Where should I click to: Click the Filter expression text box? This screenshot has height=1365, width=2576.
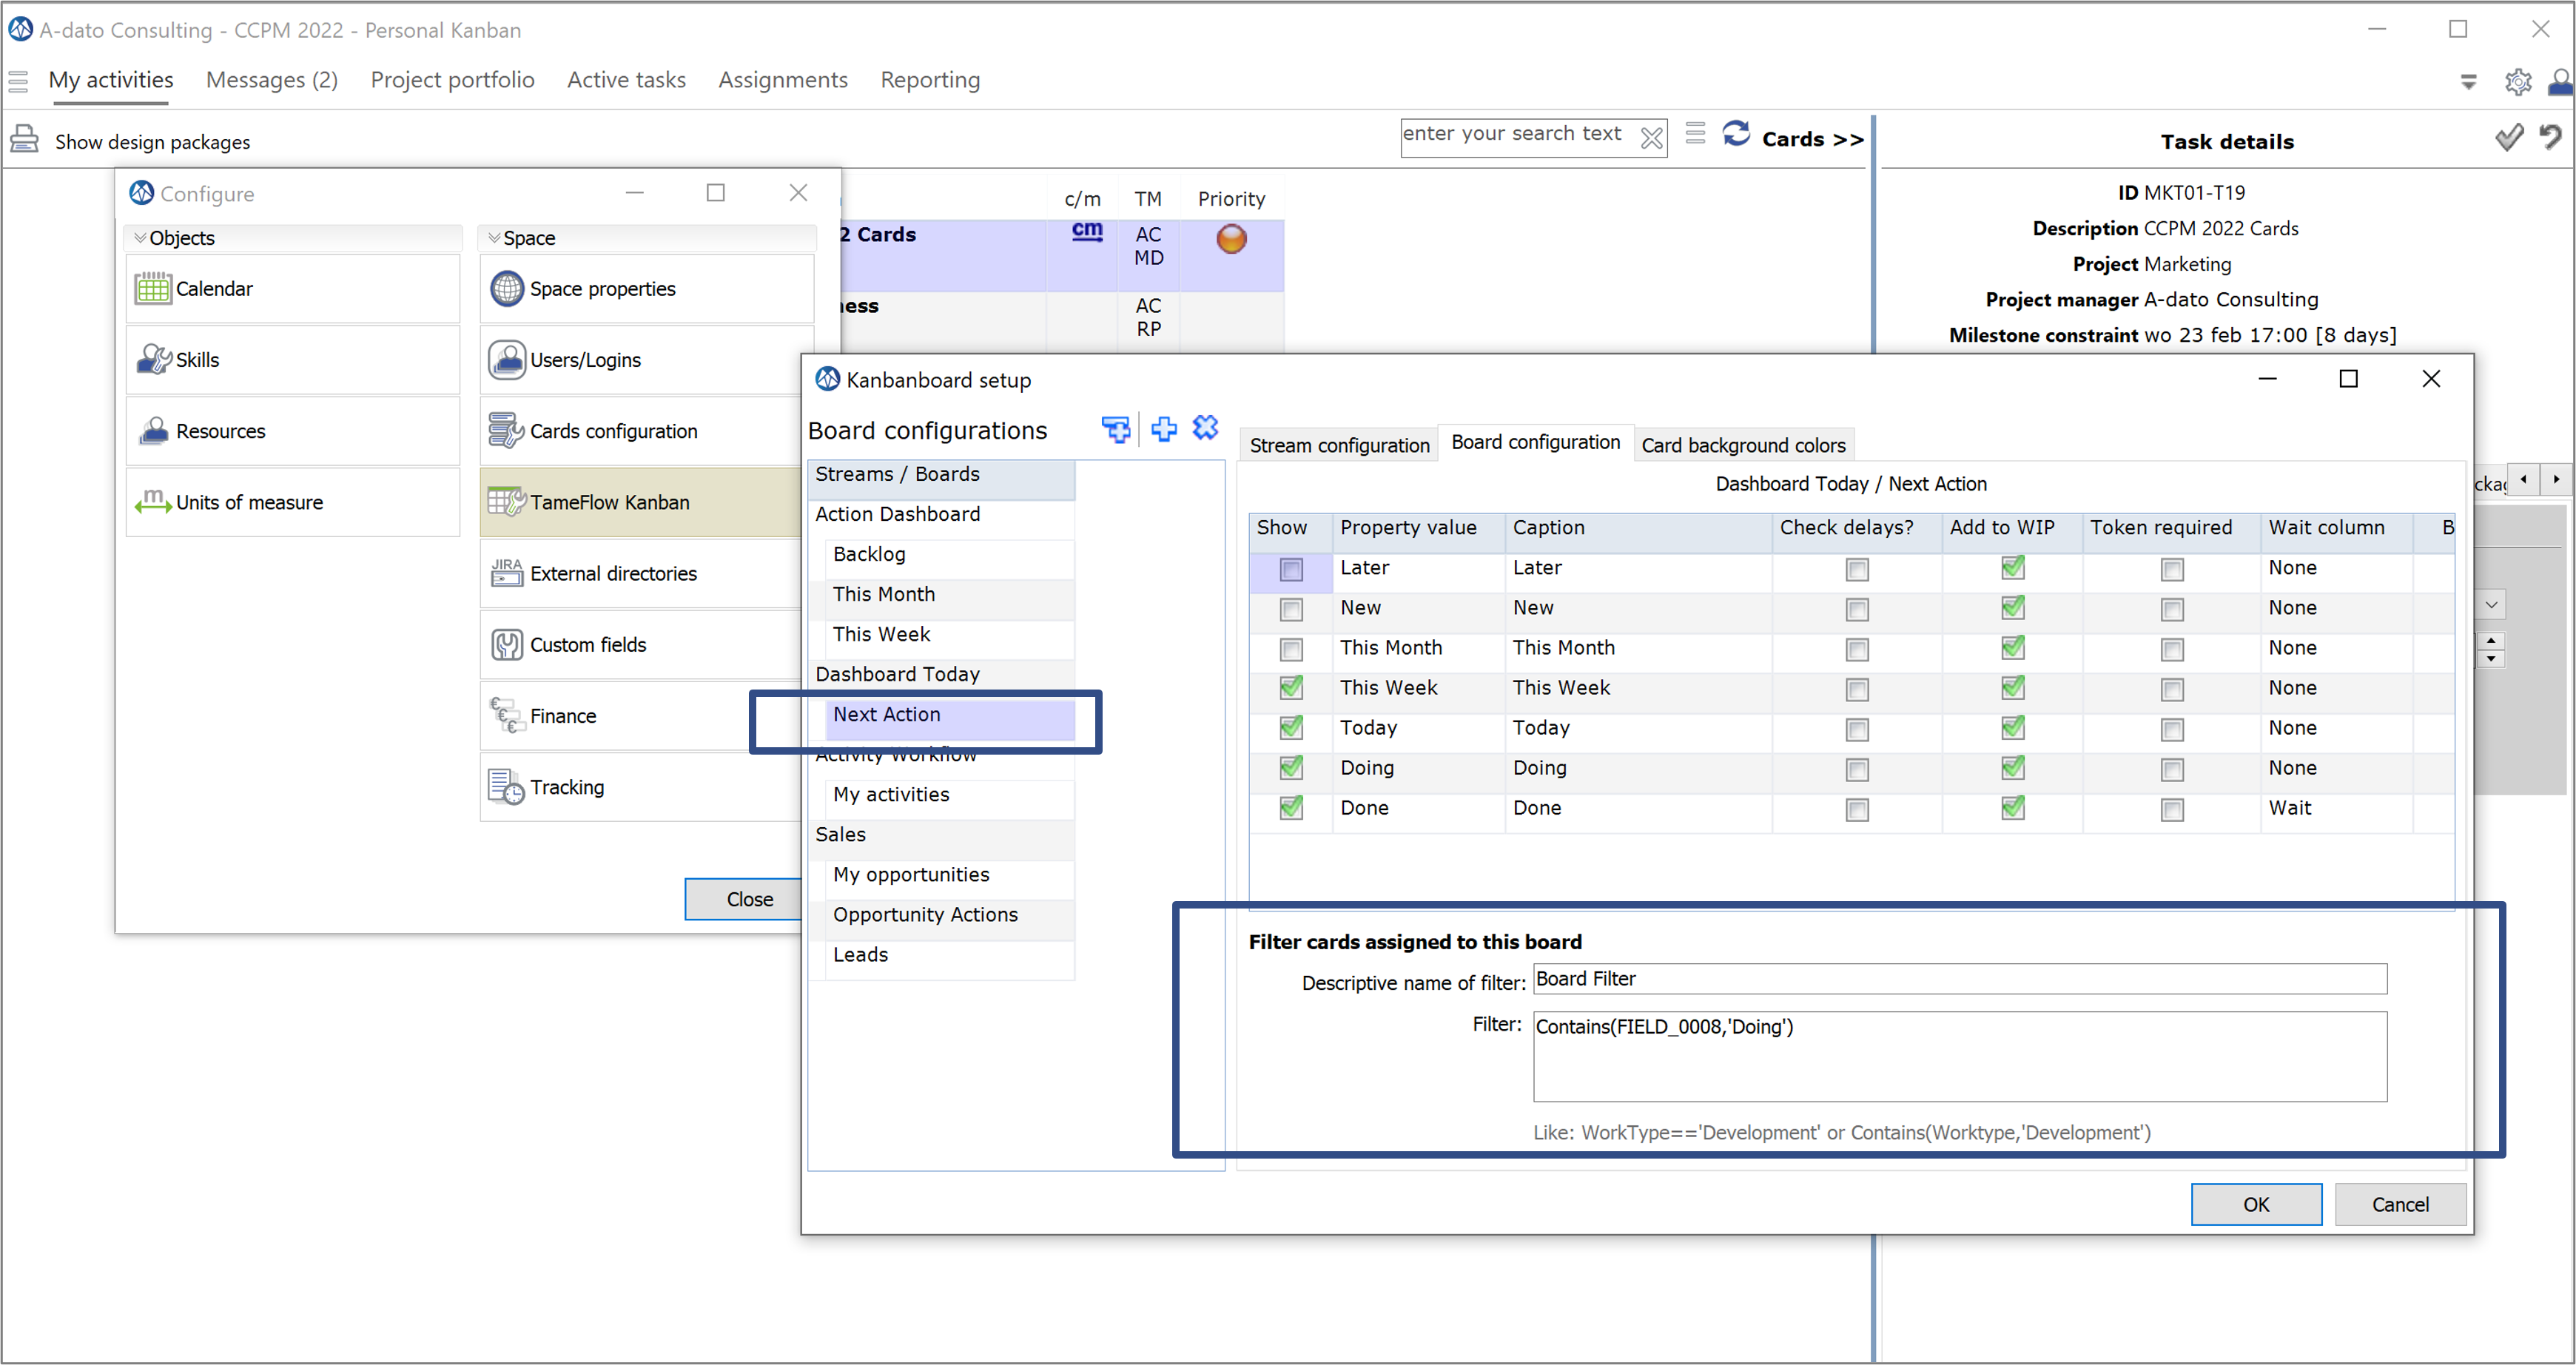[1960, 1056]
